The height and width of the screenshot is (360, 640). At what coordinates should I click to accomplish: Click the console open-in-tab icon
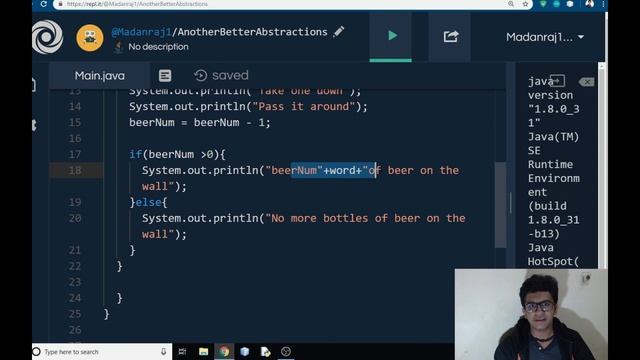pos(558,81)
